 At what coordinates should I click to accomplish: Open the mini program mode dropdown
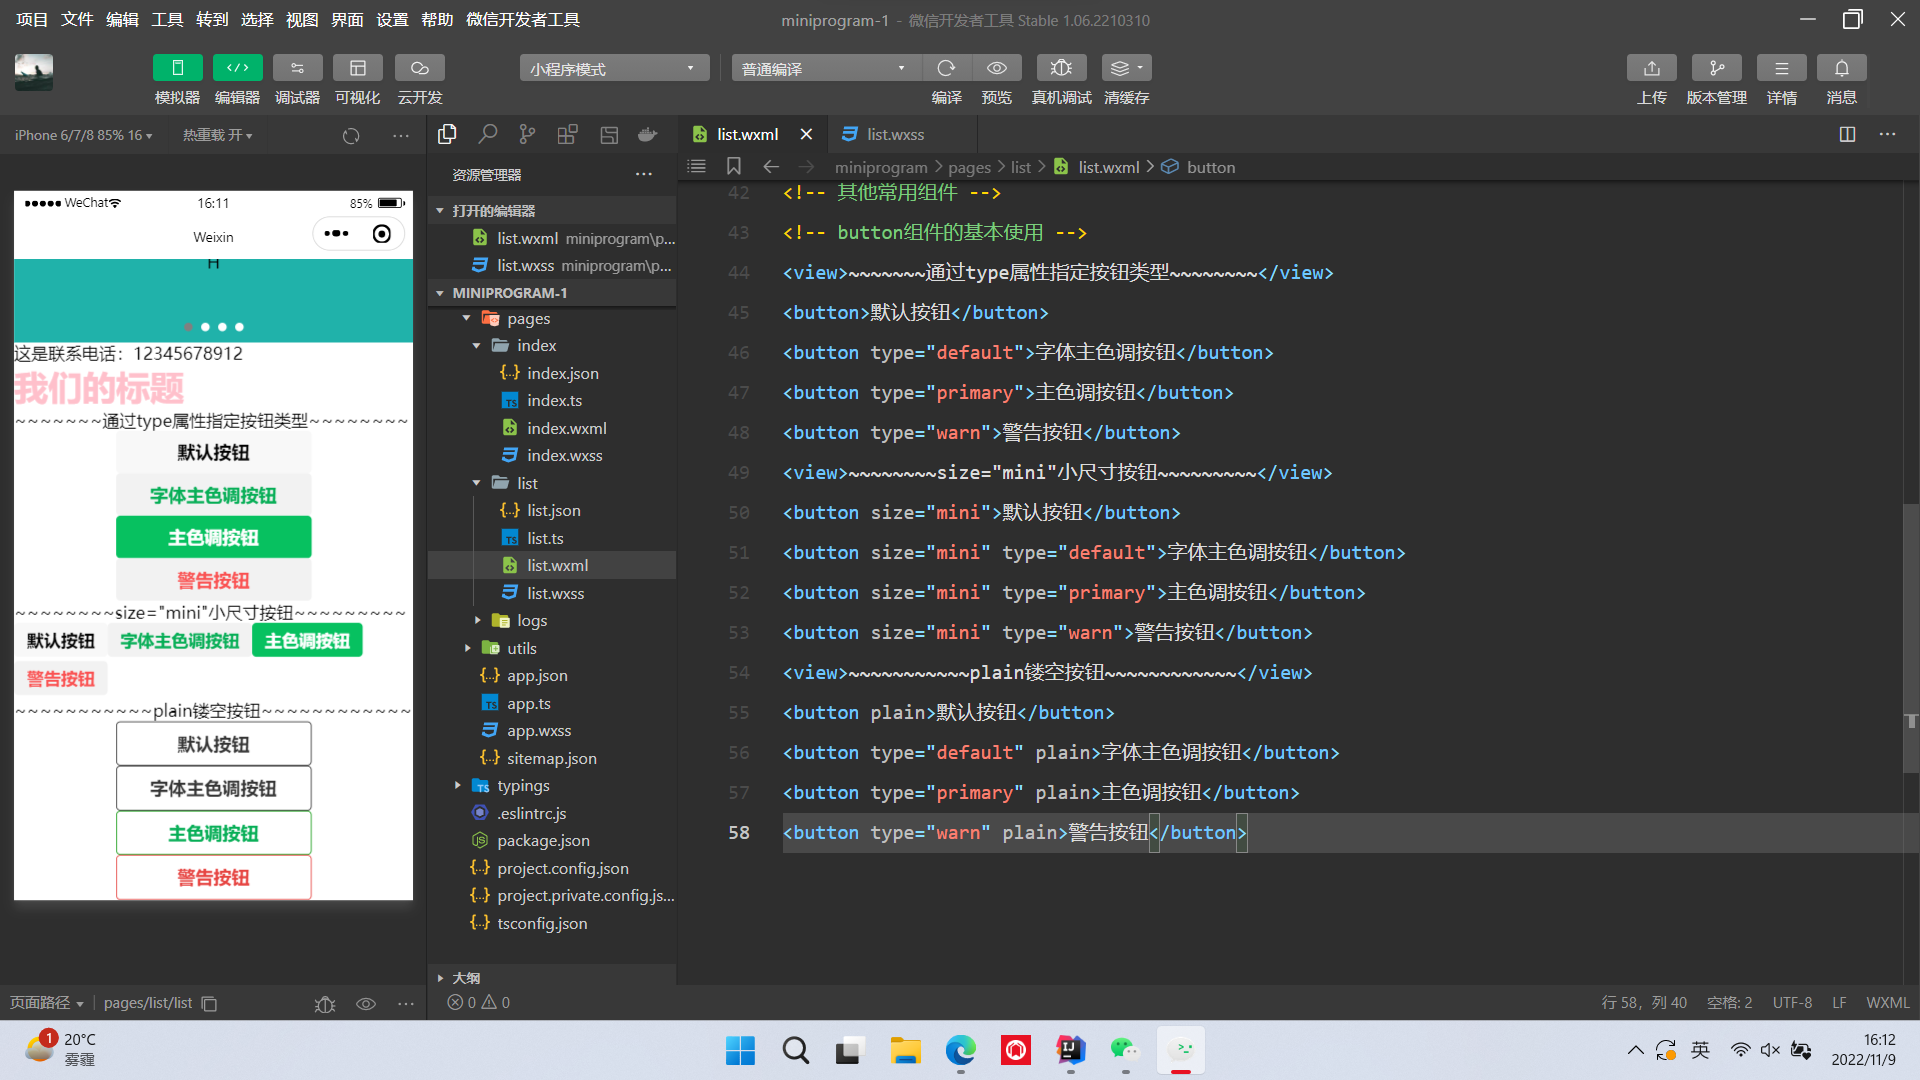tap(613, 68)
